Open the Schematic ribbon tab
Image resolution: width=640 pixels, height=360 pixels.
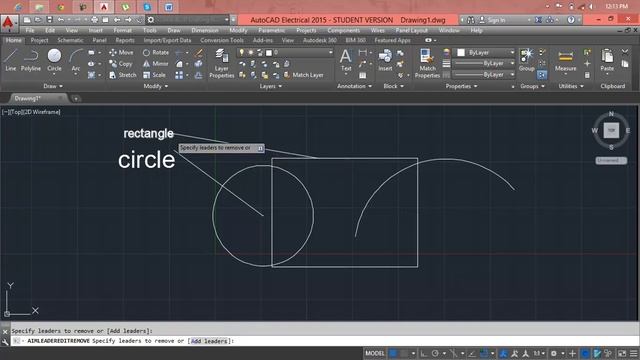pos(70,40)
